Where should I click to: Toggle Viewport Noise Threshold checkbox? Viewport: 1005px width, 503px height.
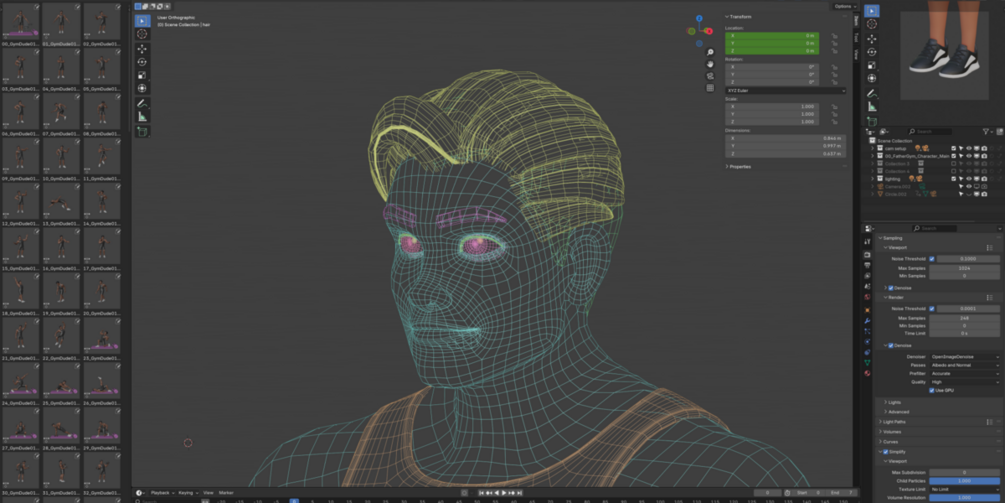click(932, 259)
